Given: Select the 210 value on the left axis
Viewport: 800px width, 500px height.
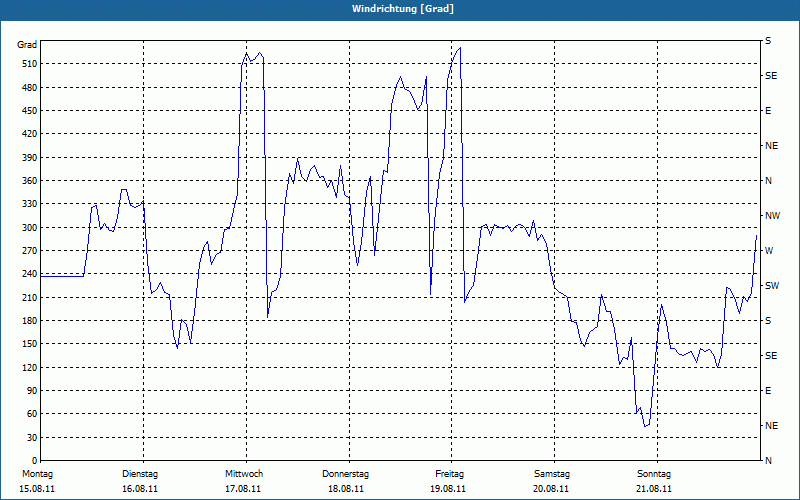Looking at the screenshot, I should point(30,297).
